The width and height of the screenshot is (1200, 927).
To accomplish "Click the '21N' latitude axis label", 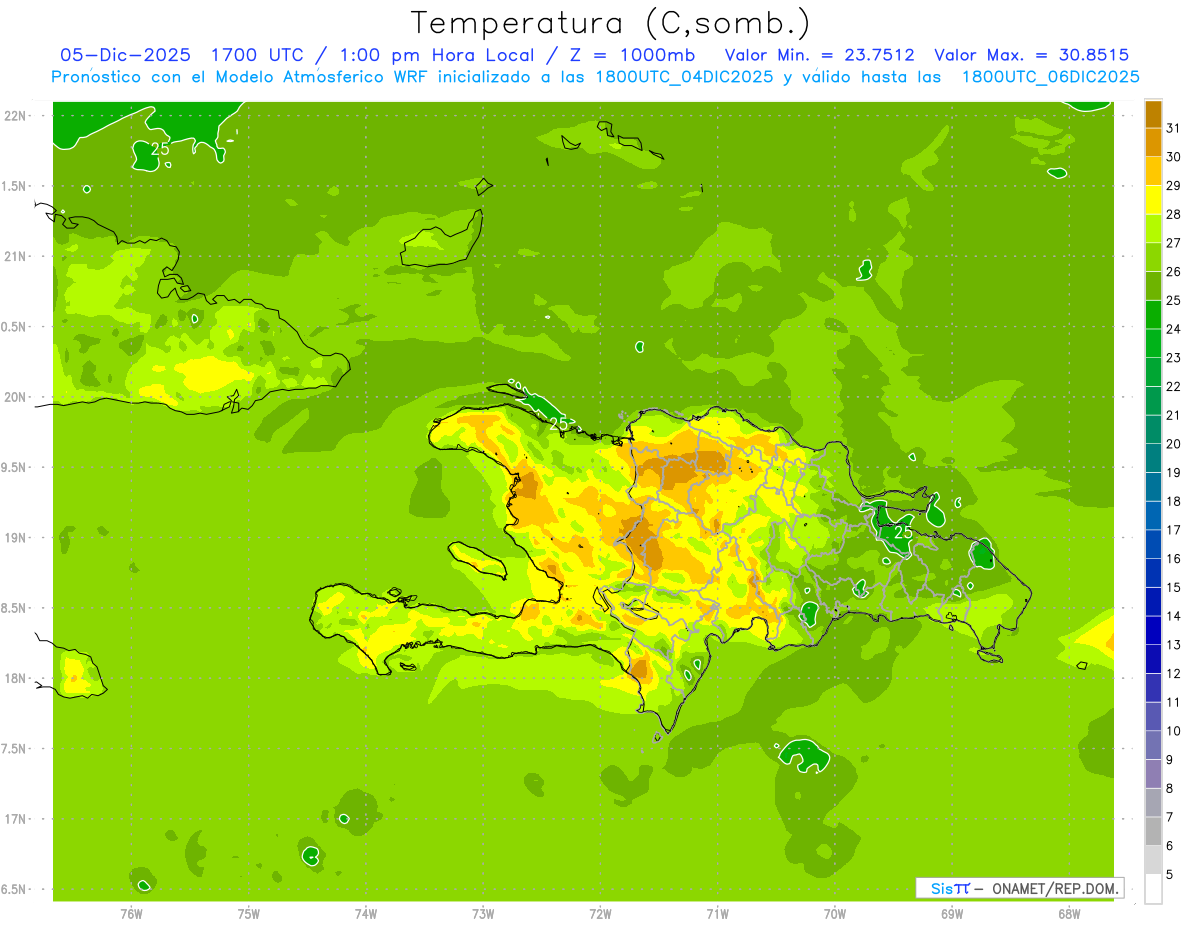I will tap(15, 257).
